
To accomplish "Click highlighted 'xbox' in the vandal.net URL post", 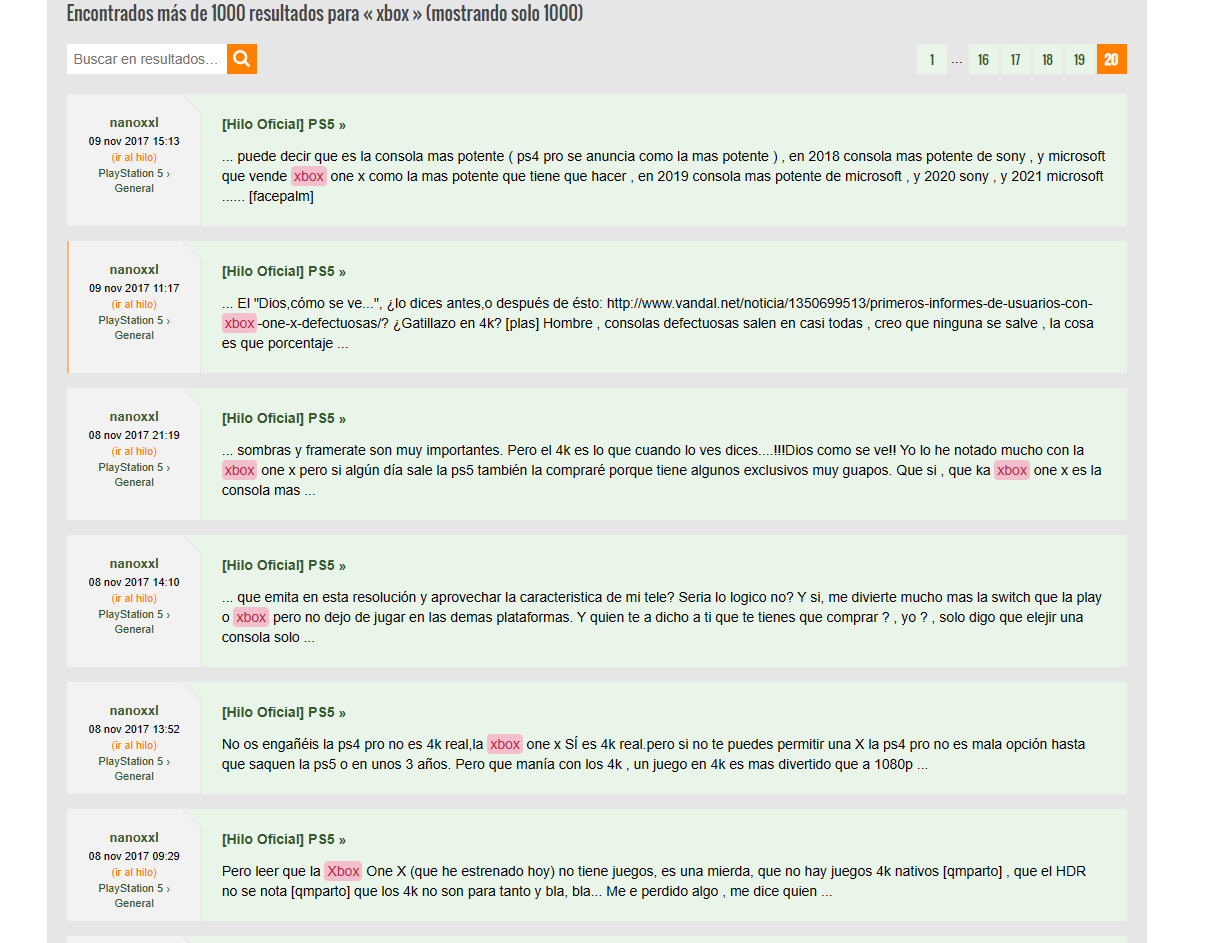I will pos(240,323).
